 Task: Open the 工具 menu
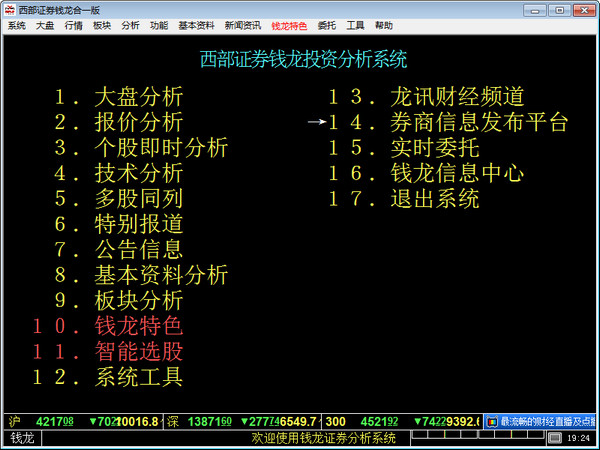(355, 26)
